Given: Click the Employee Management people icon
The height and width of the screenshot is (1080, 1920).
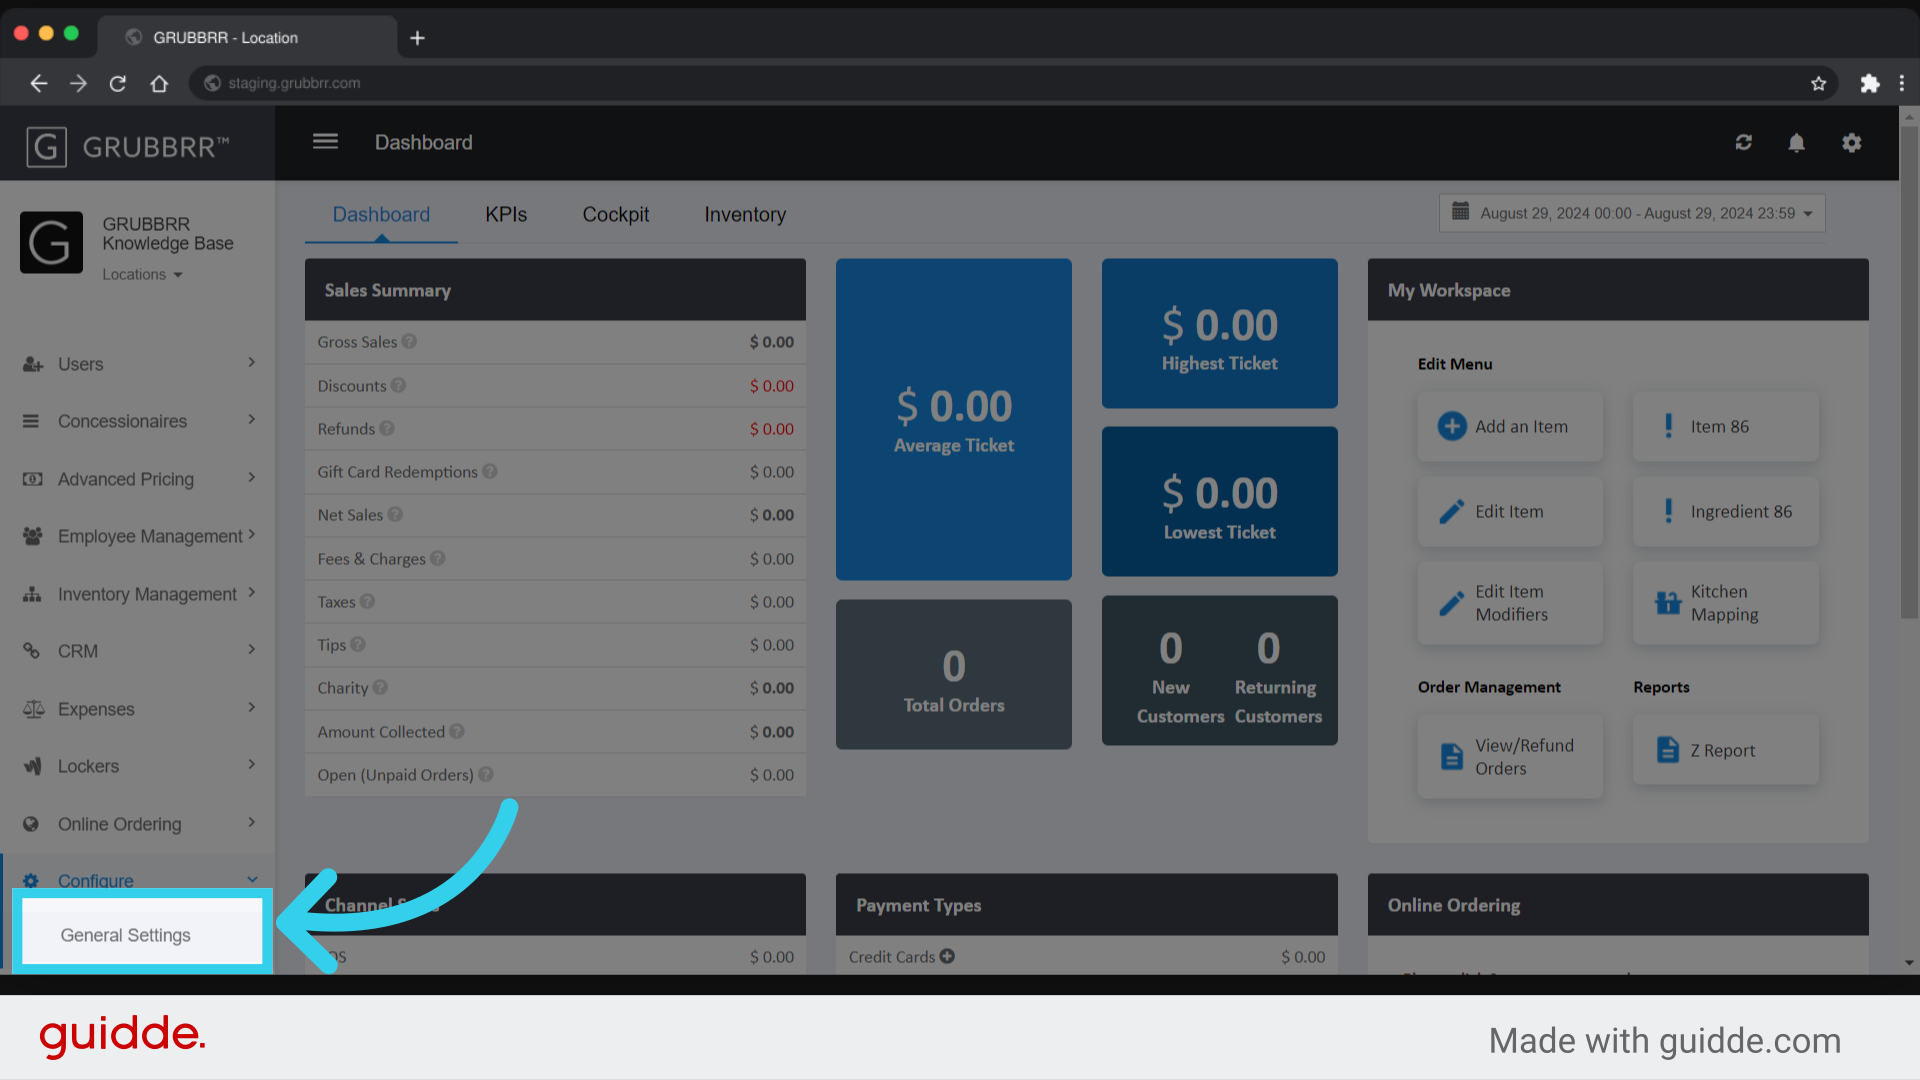Looking at the screenshot, I should click(x=32, y=536).
